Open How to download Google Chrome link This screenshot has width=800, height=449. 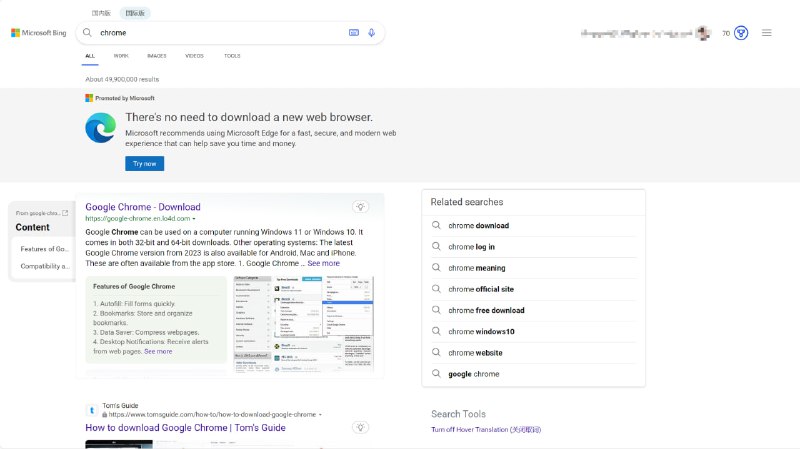[x=185, y=428]
